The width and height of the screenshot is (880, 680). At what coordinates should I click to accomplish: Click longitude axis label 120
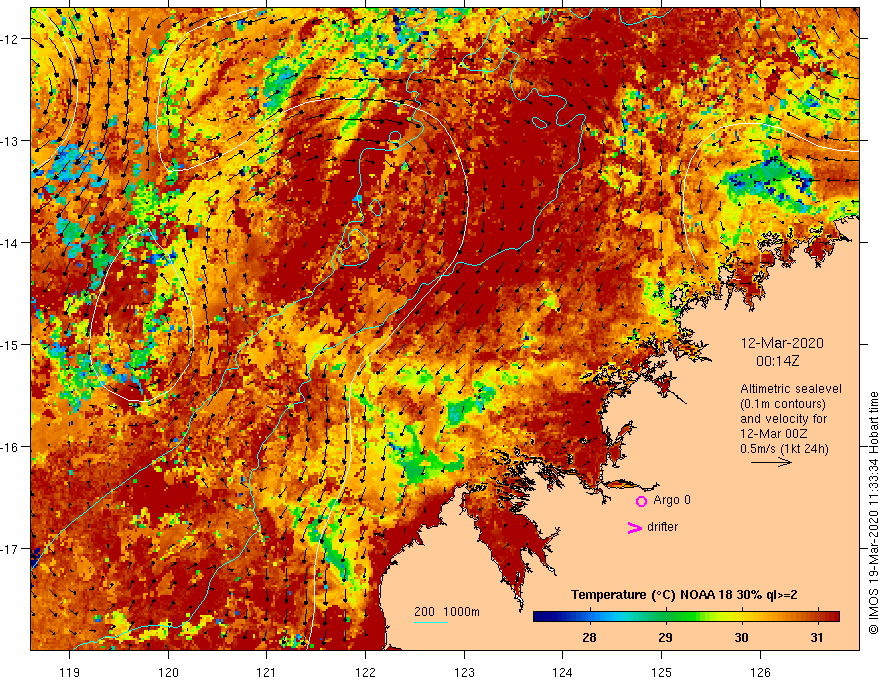[x=168, y=672]
